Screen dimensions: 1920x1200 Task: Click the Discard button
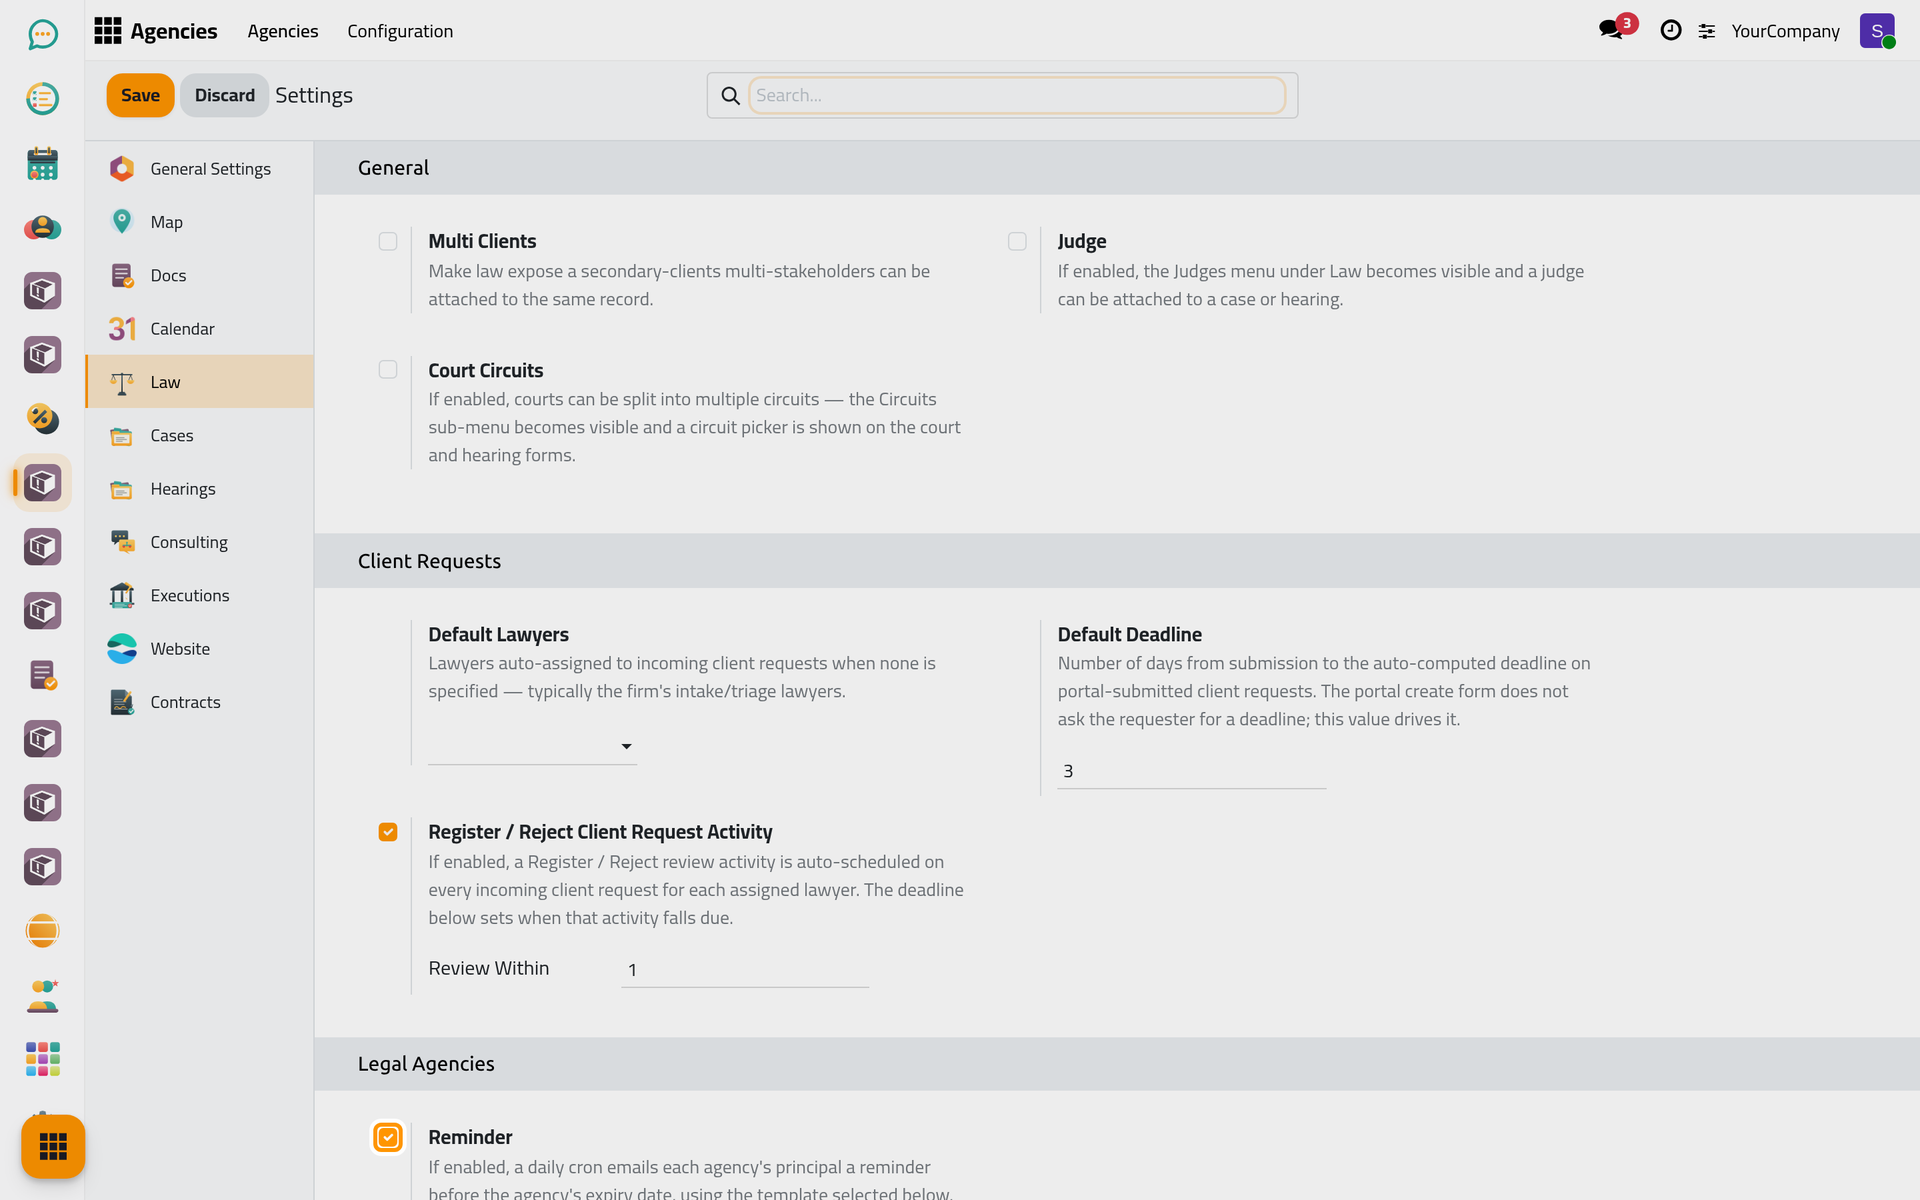click(224, 95)
